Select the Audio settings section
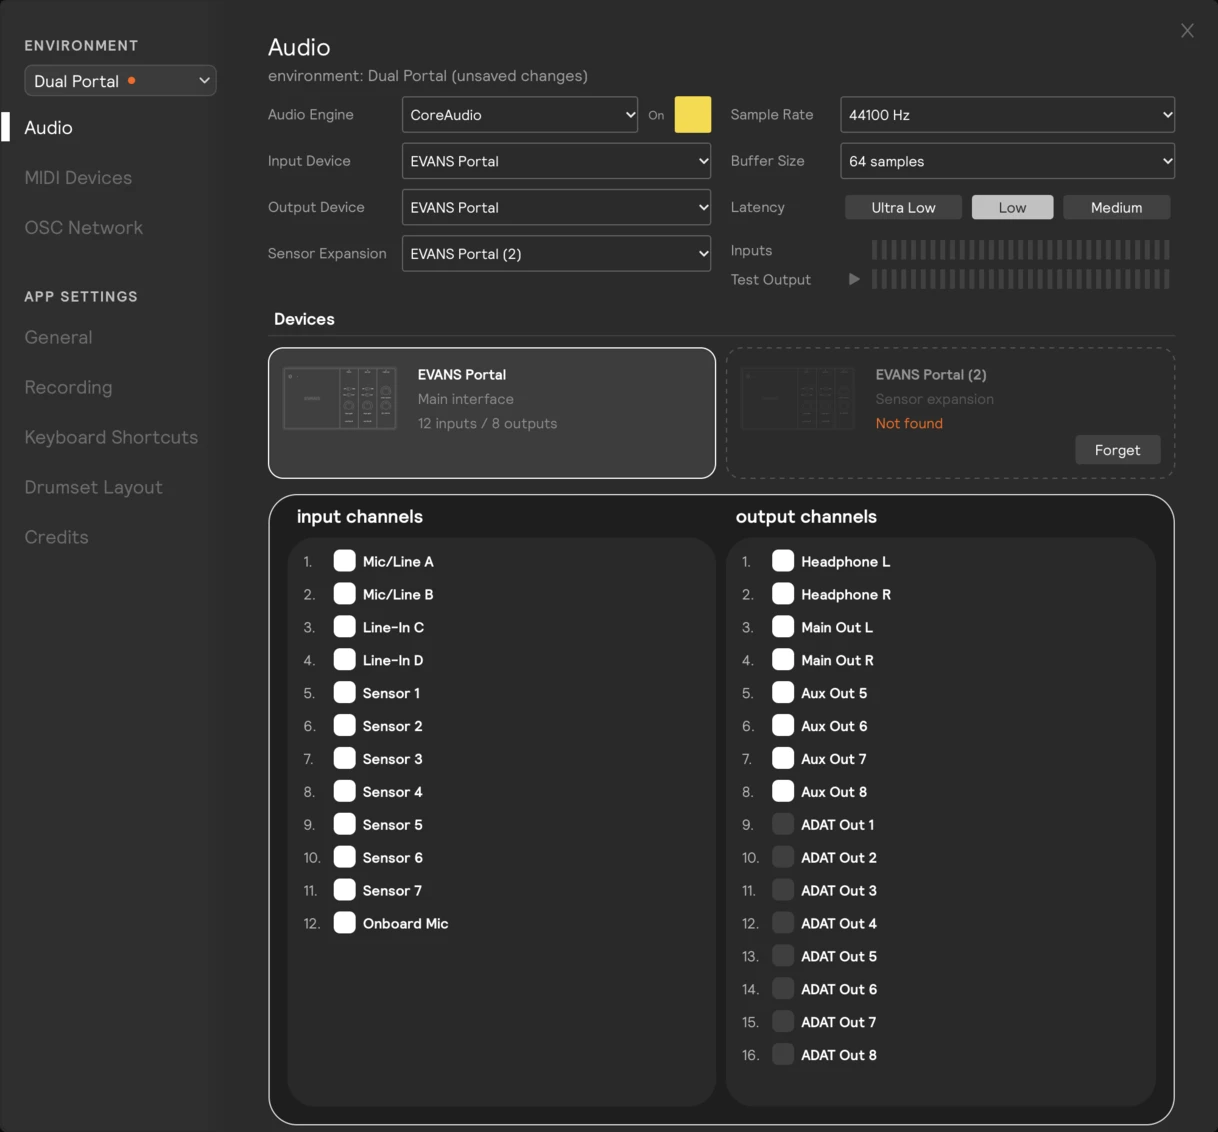Image resolution: width=1218 pixels, height=1132 pixels. pos(48,128)
